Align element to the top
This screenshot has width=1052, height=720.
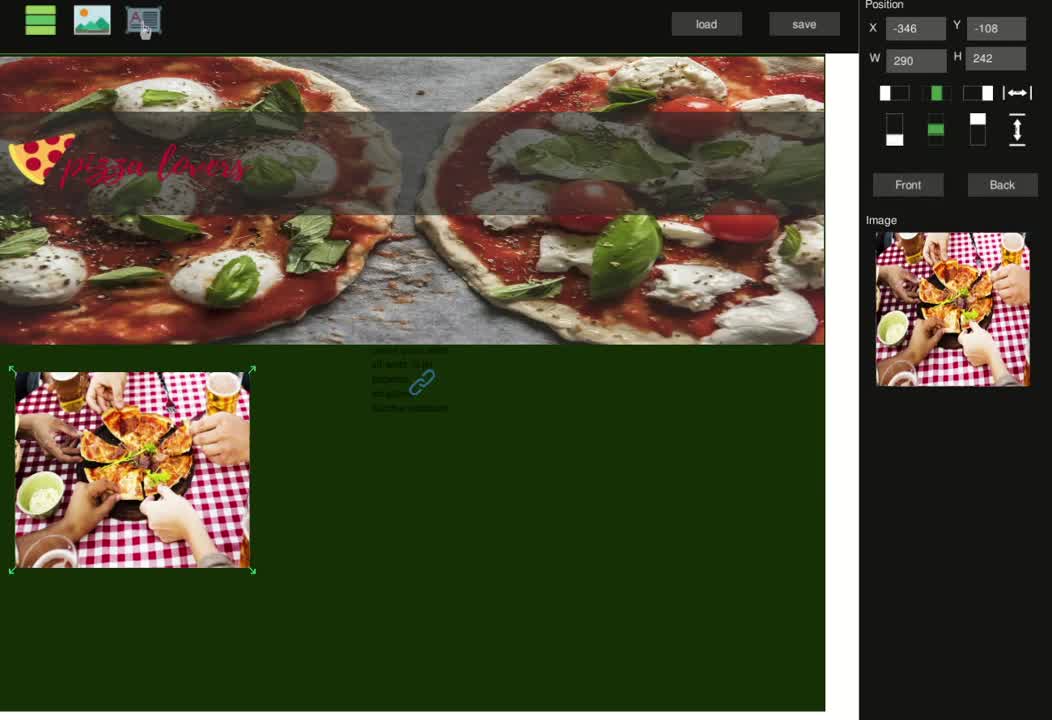click(x=978, y=130)
